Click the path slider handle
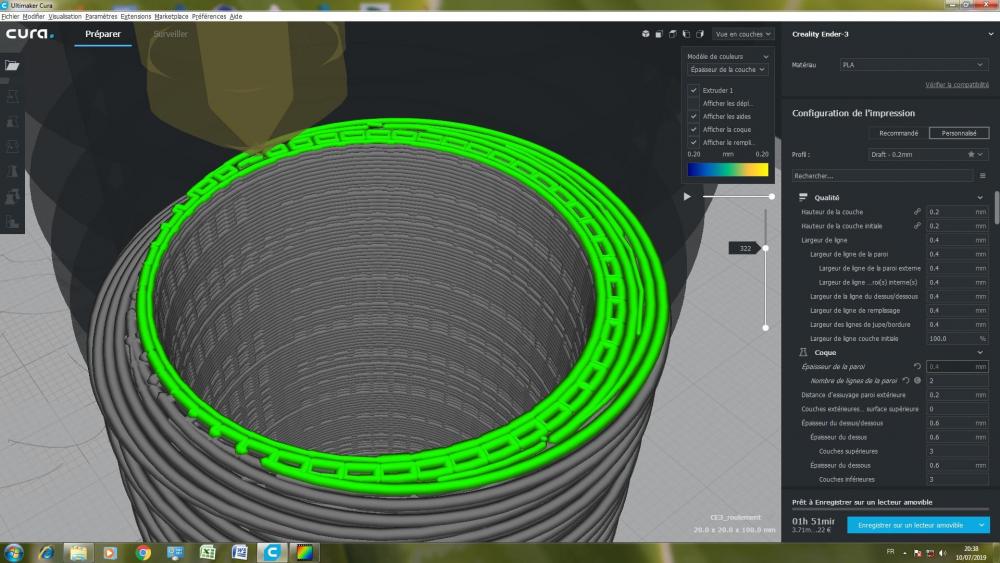Image resolution: width=1000 pixels, height=563 pixels. coord(772,196)
